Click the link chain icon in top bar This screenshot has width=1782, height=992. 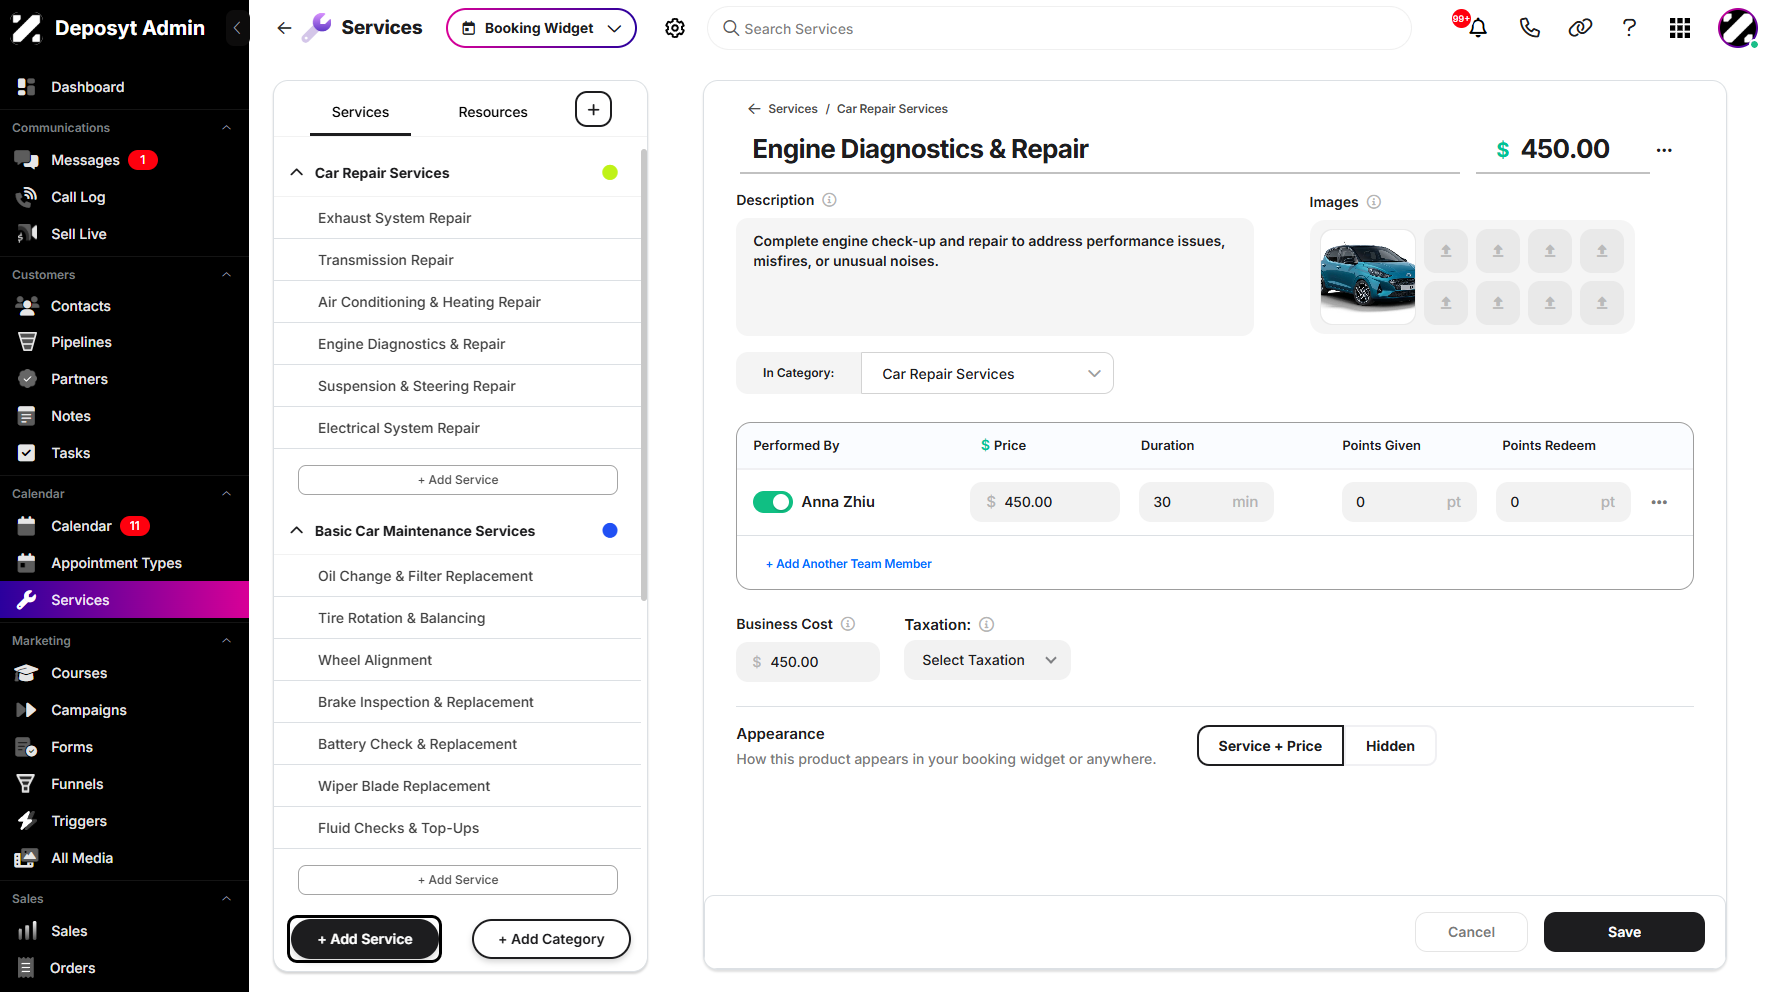click(x=1580, y=28)
